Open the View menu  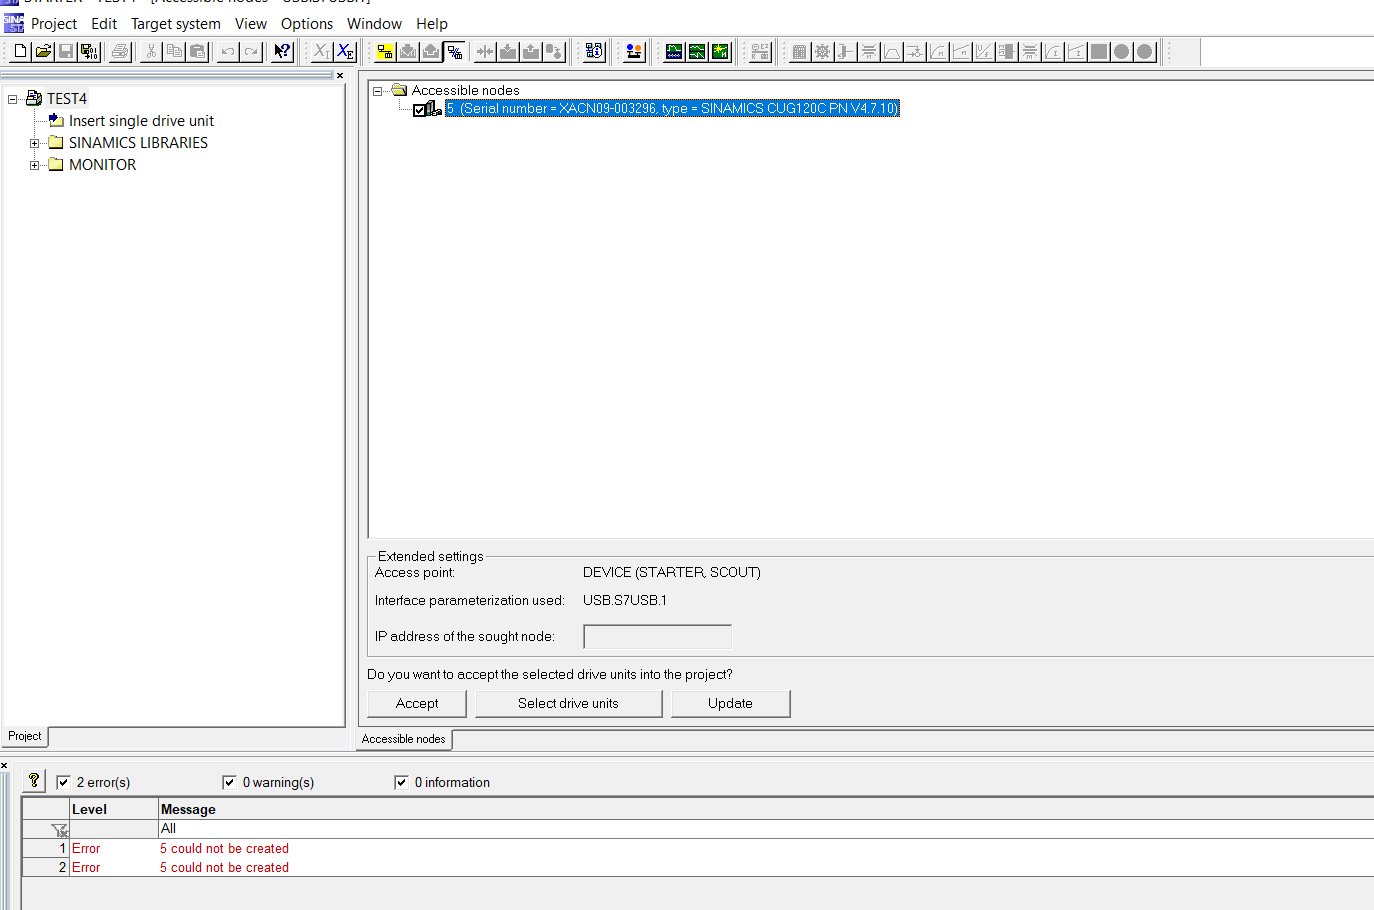pos(251,24)
